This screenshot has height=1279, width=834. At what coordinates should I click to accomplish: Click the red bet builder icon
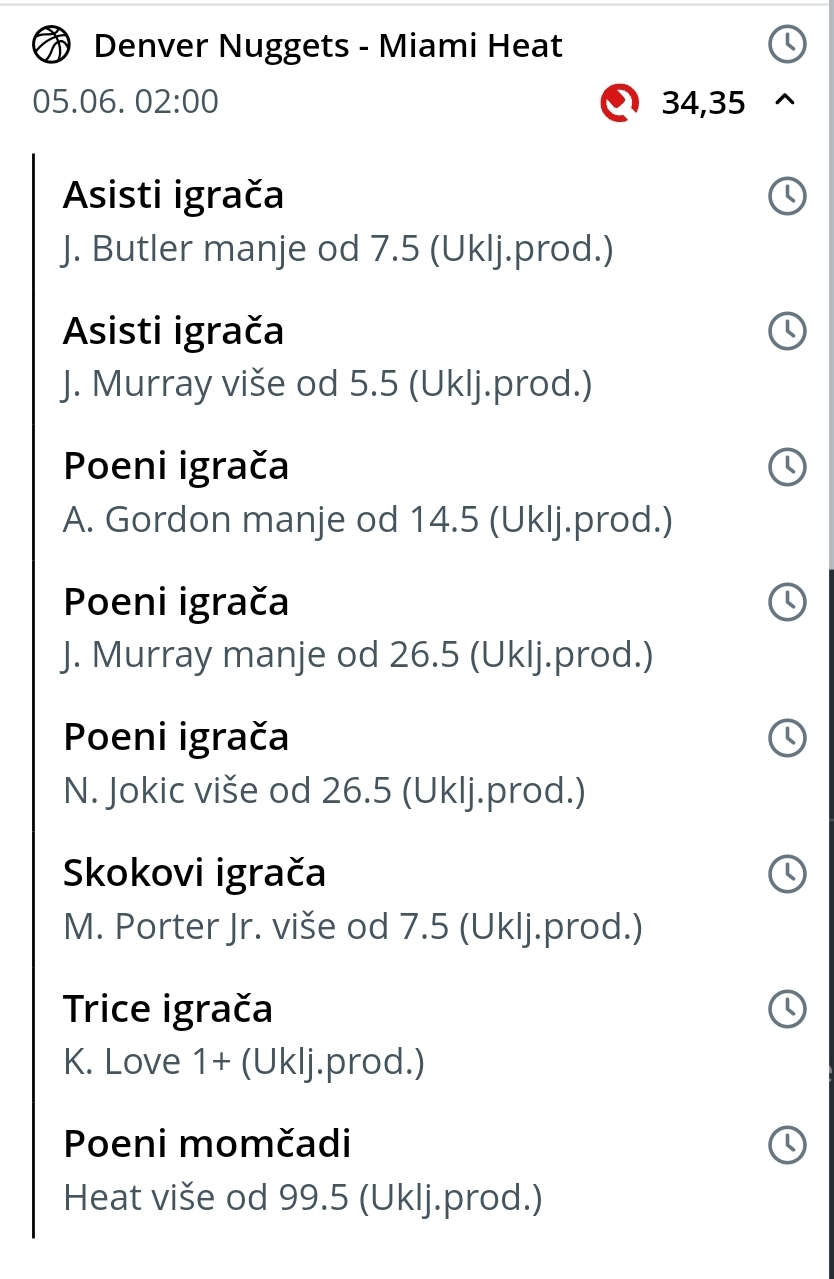pos(620,102)
